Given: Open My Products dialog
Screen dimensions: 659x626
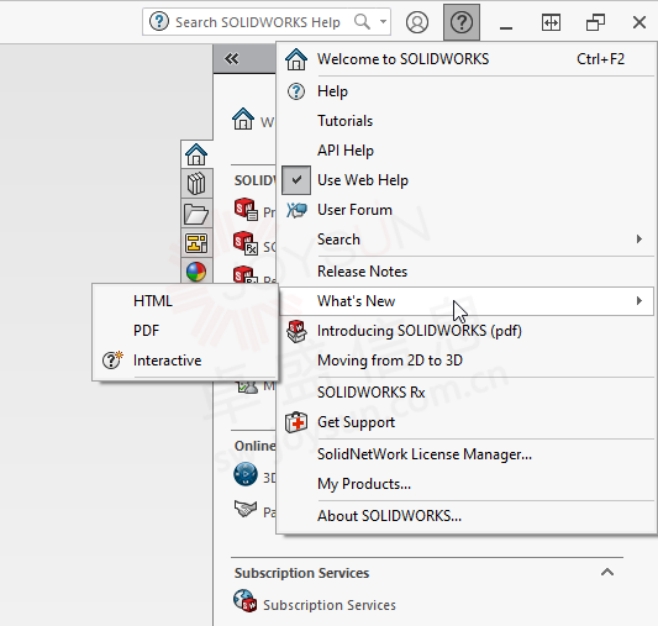Looking at the screenshot, I should click(467, 484).
